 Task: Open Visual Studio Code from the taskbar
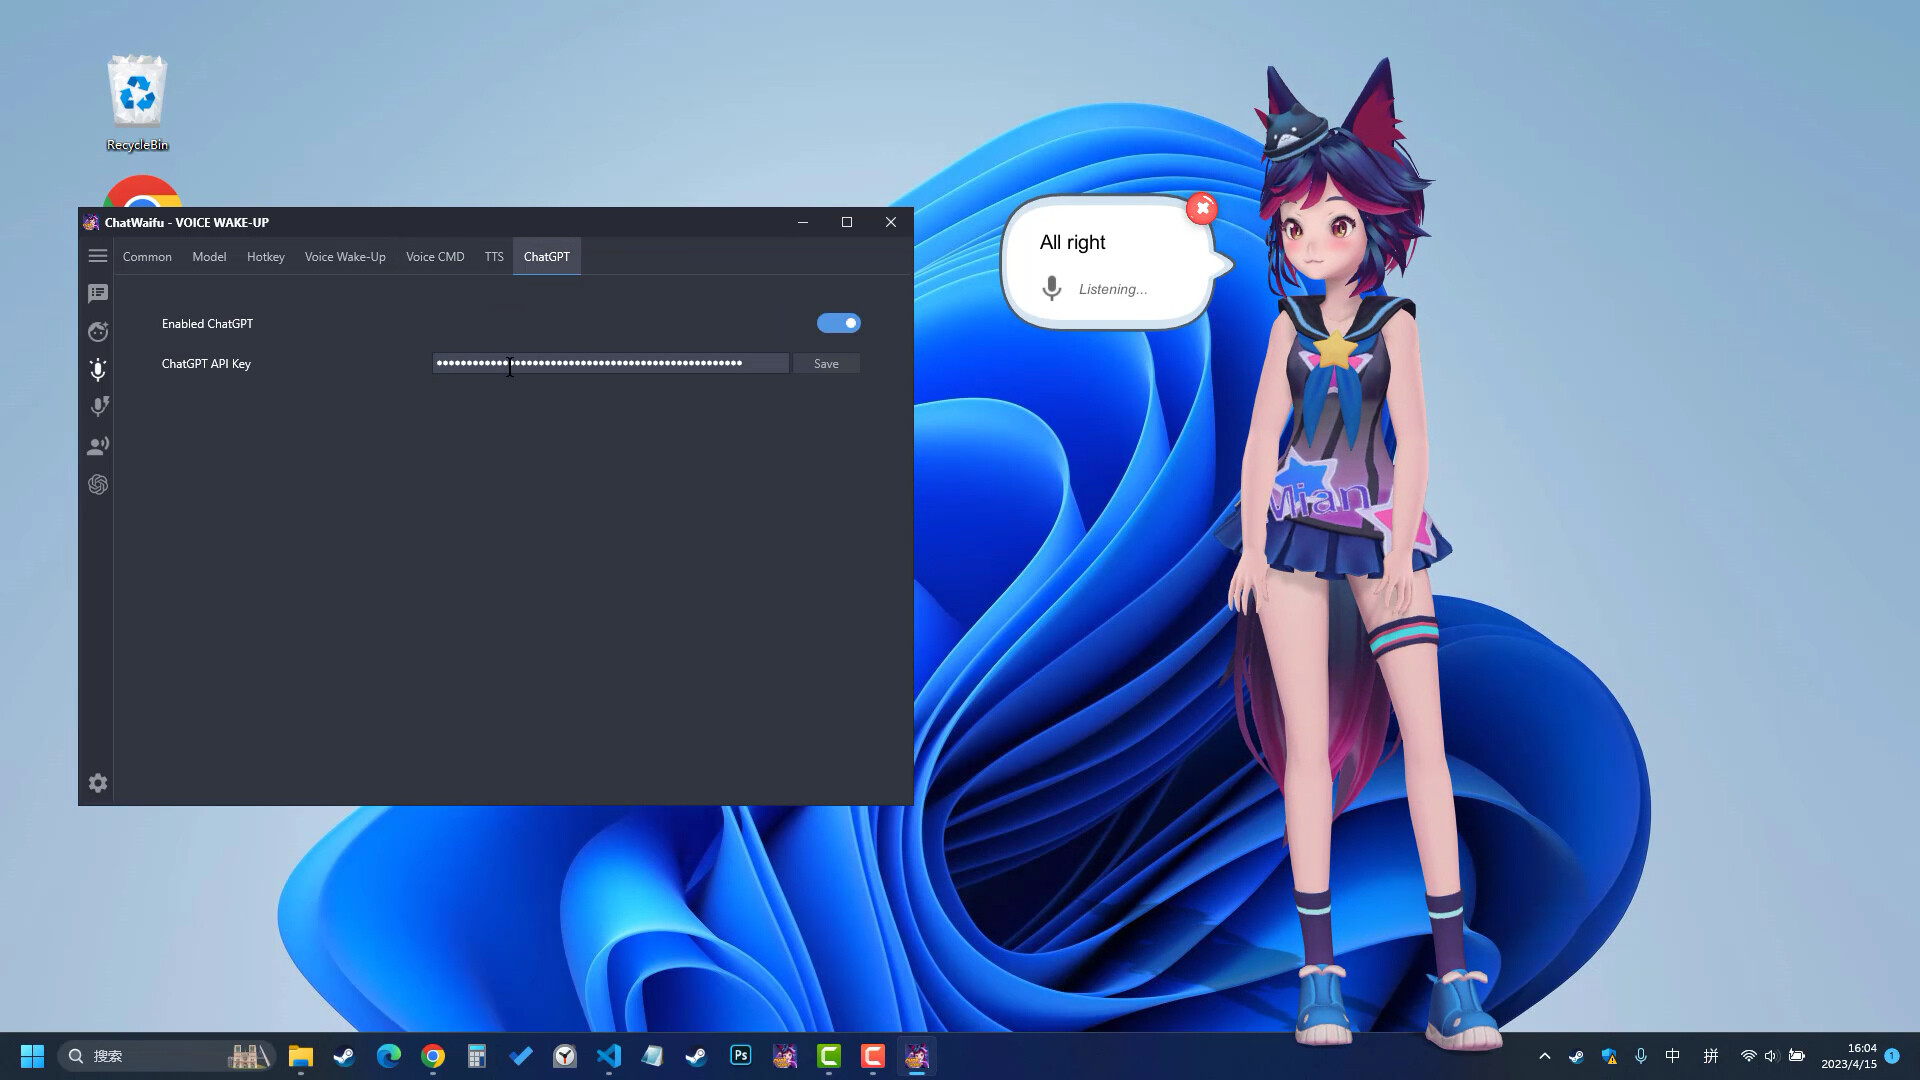pos(608,1056)
